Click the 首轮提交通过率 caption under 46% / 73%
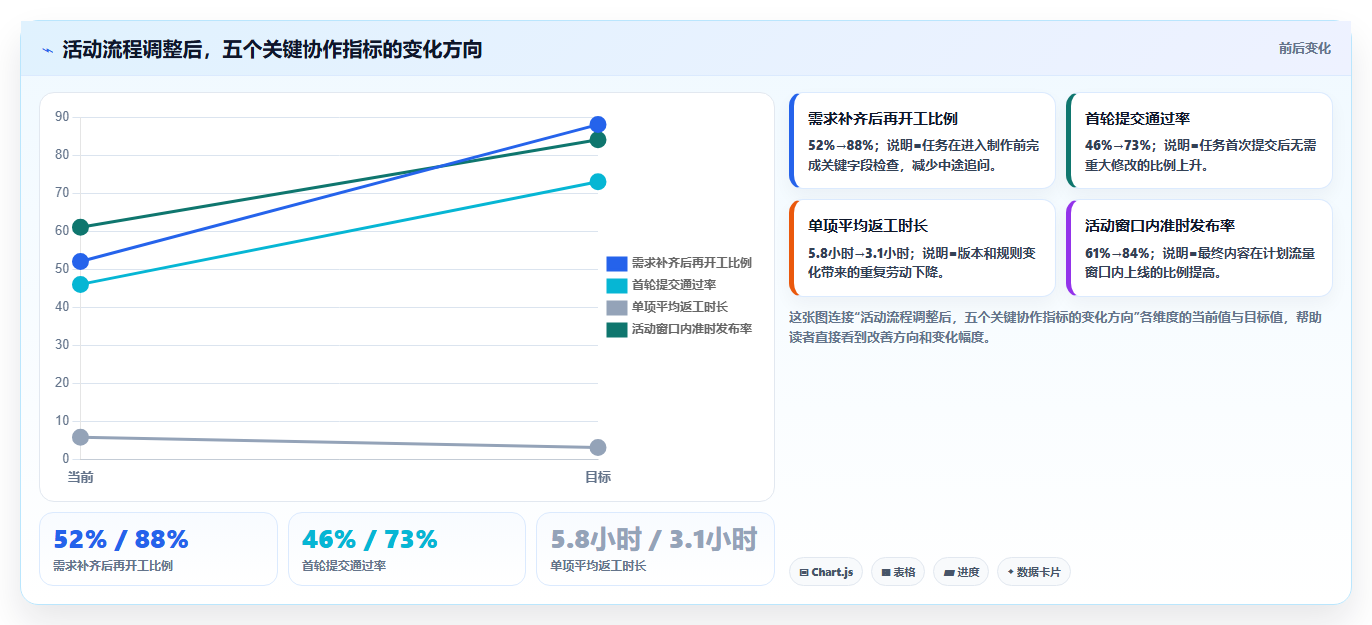Image resolution: width=1372 pixels, height=625 pixels. 344,566
